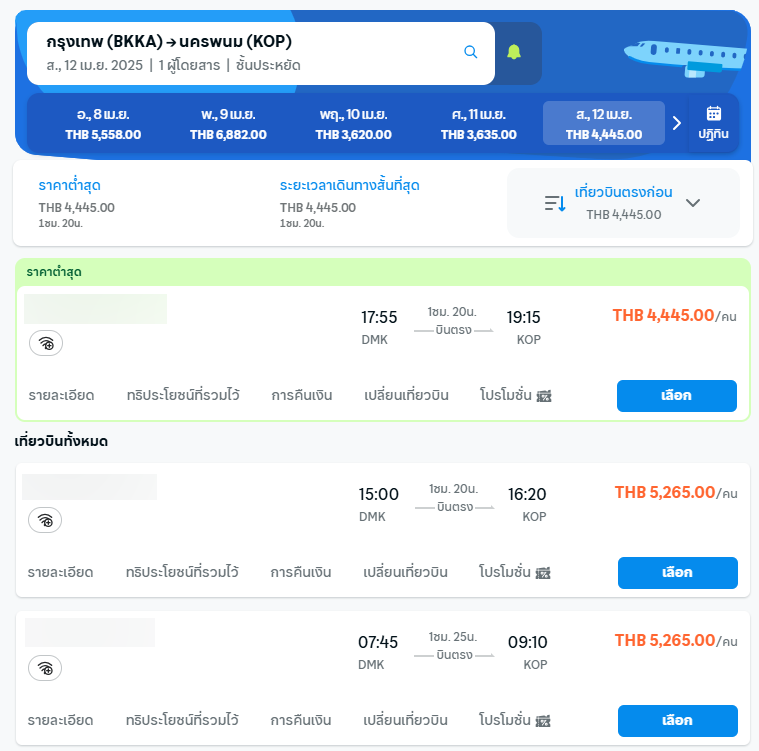Sort by ราคาต่ำสุด option

pyautogui.click(x=76, y=203)
